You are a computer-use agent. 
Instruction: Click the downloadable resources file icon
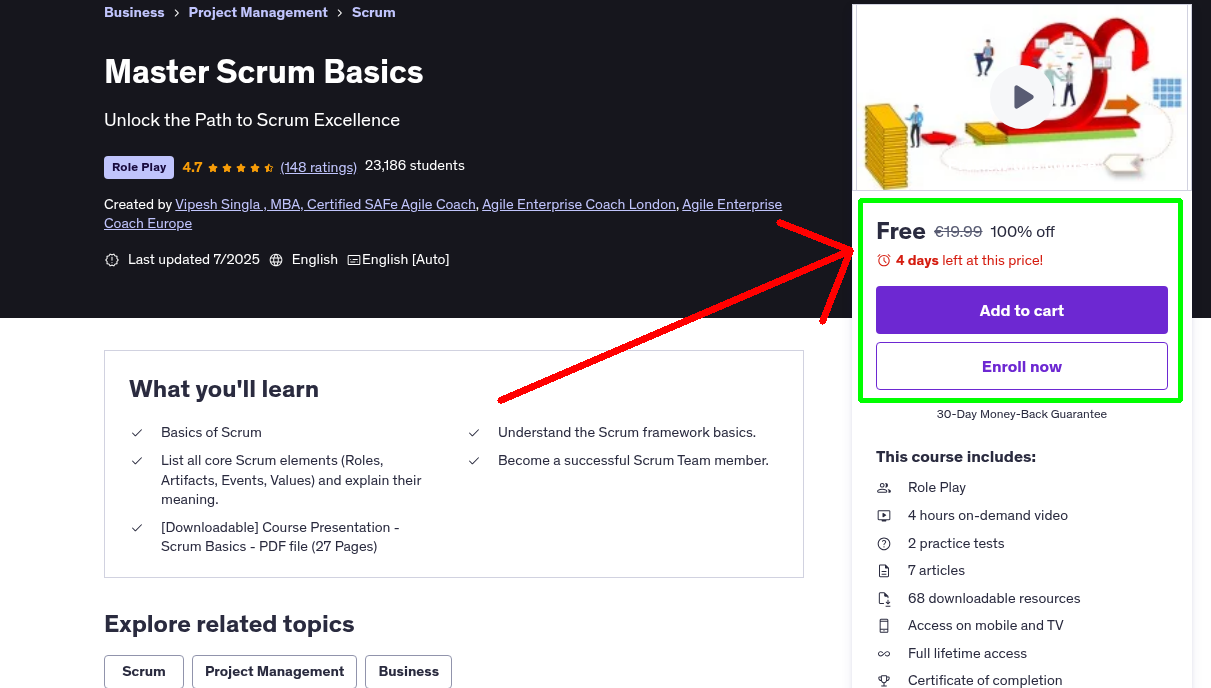click(884, 599)
